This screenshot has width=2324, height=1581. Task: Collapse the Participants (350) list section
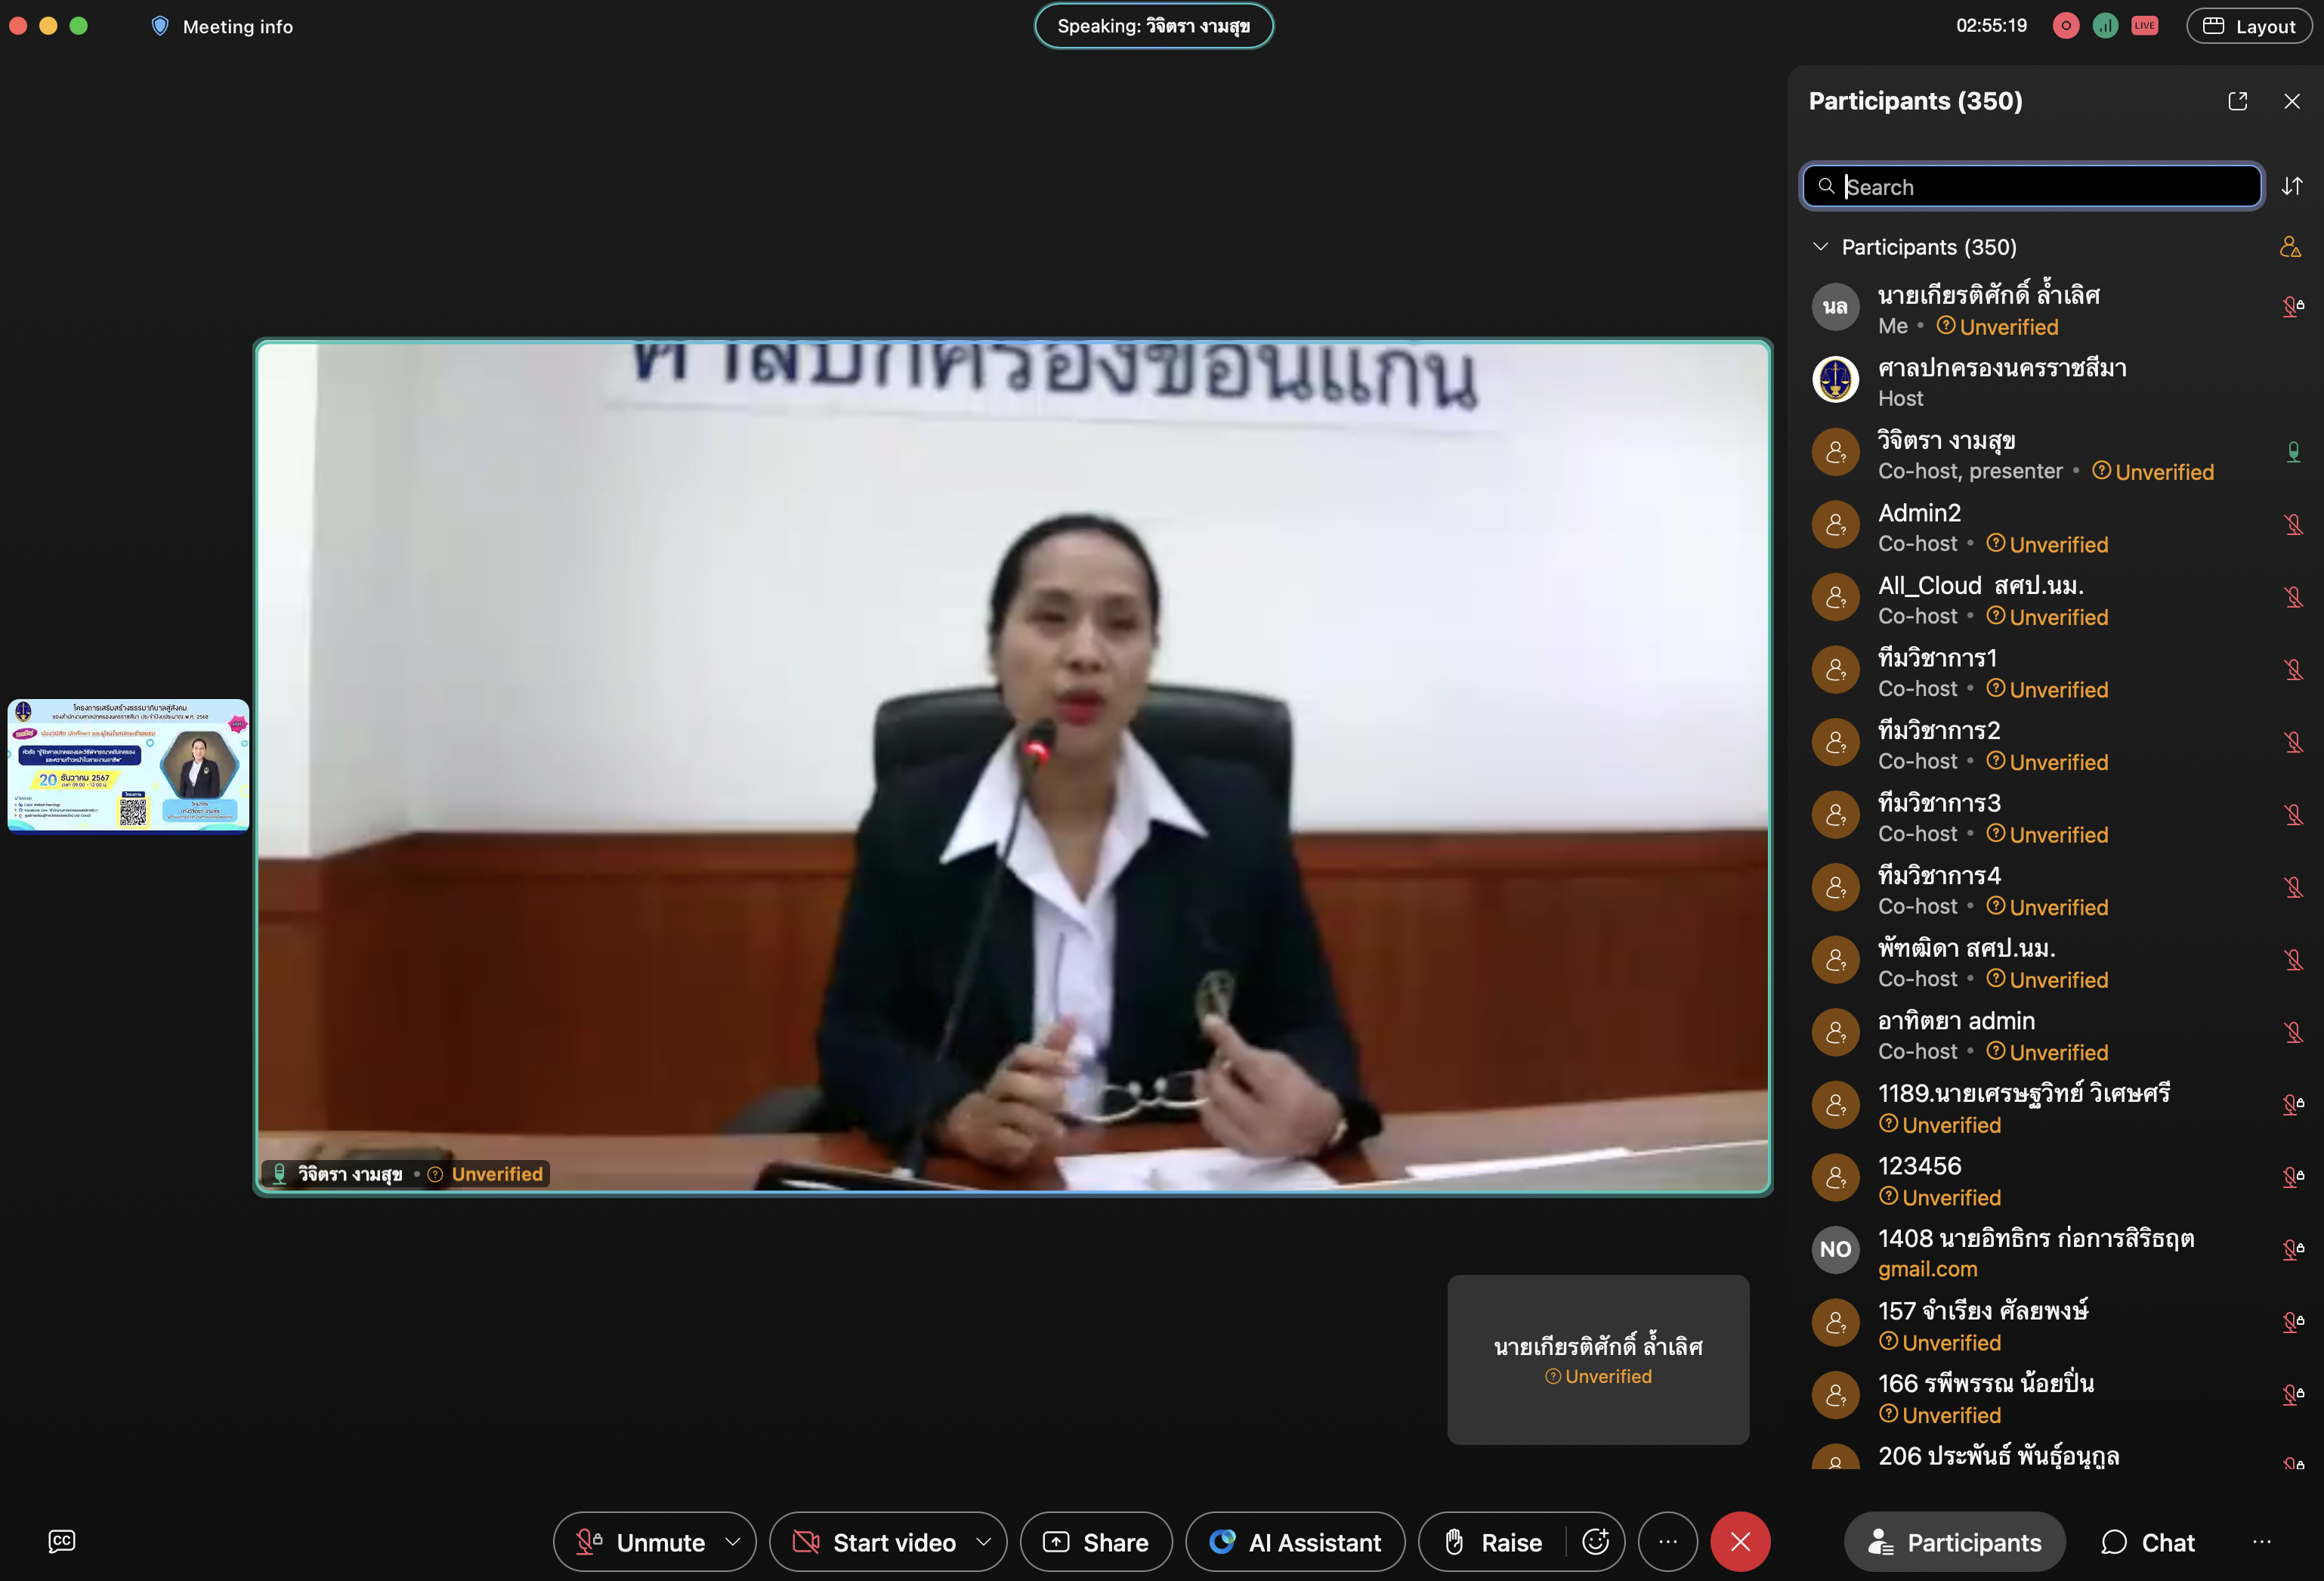coord(1820,247)
